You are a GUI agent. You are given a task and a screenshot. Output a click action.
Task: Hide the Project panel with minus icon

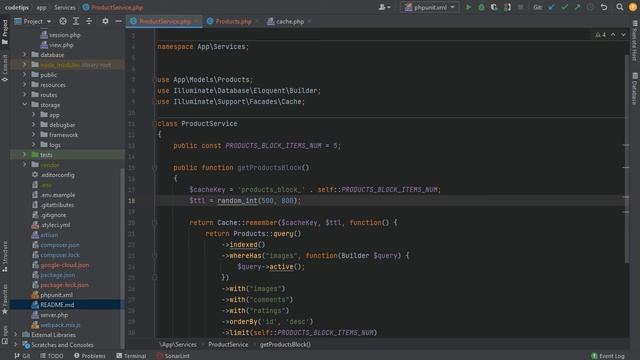click(x=118, y=21)
